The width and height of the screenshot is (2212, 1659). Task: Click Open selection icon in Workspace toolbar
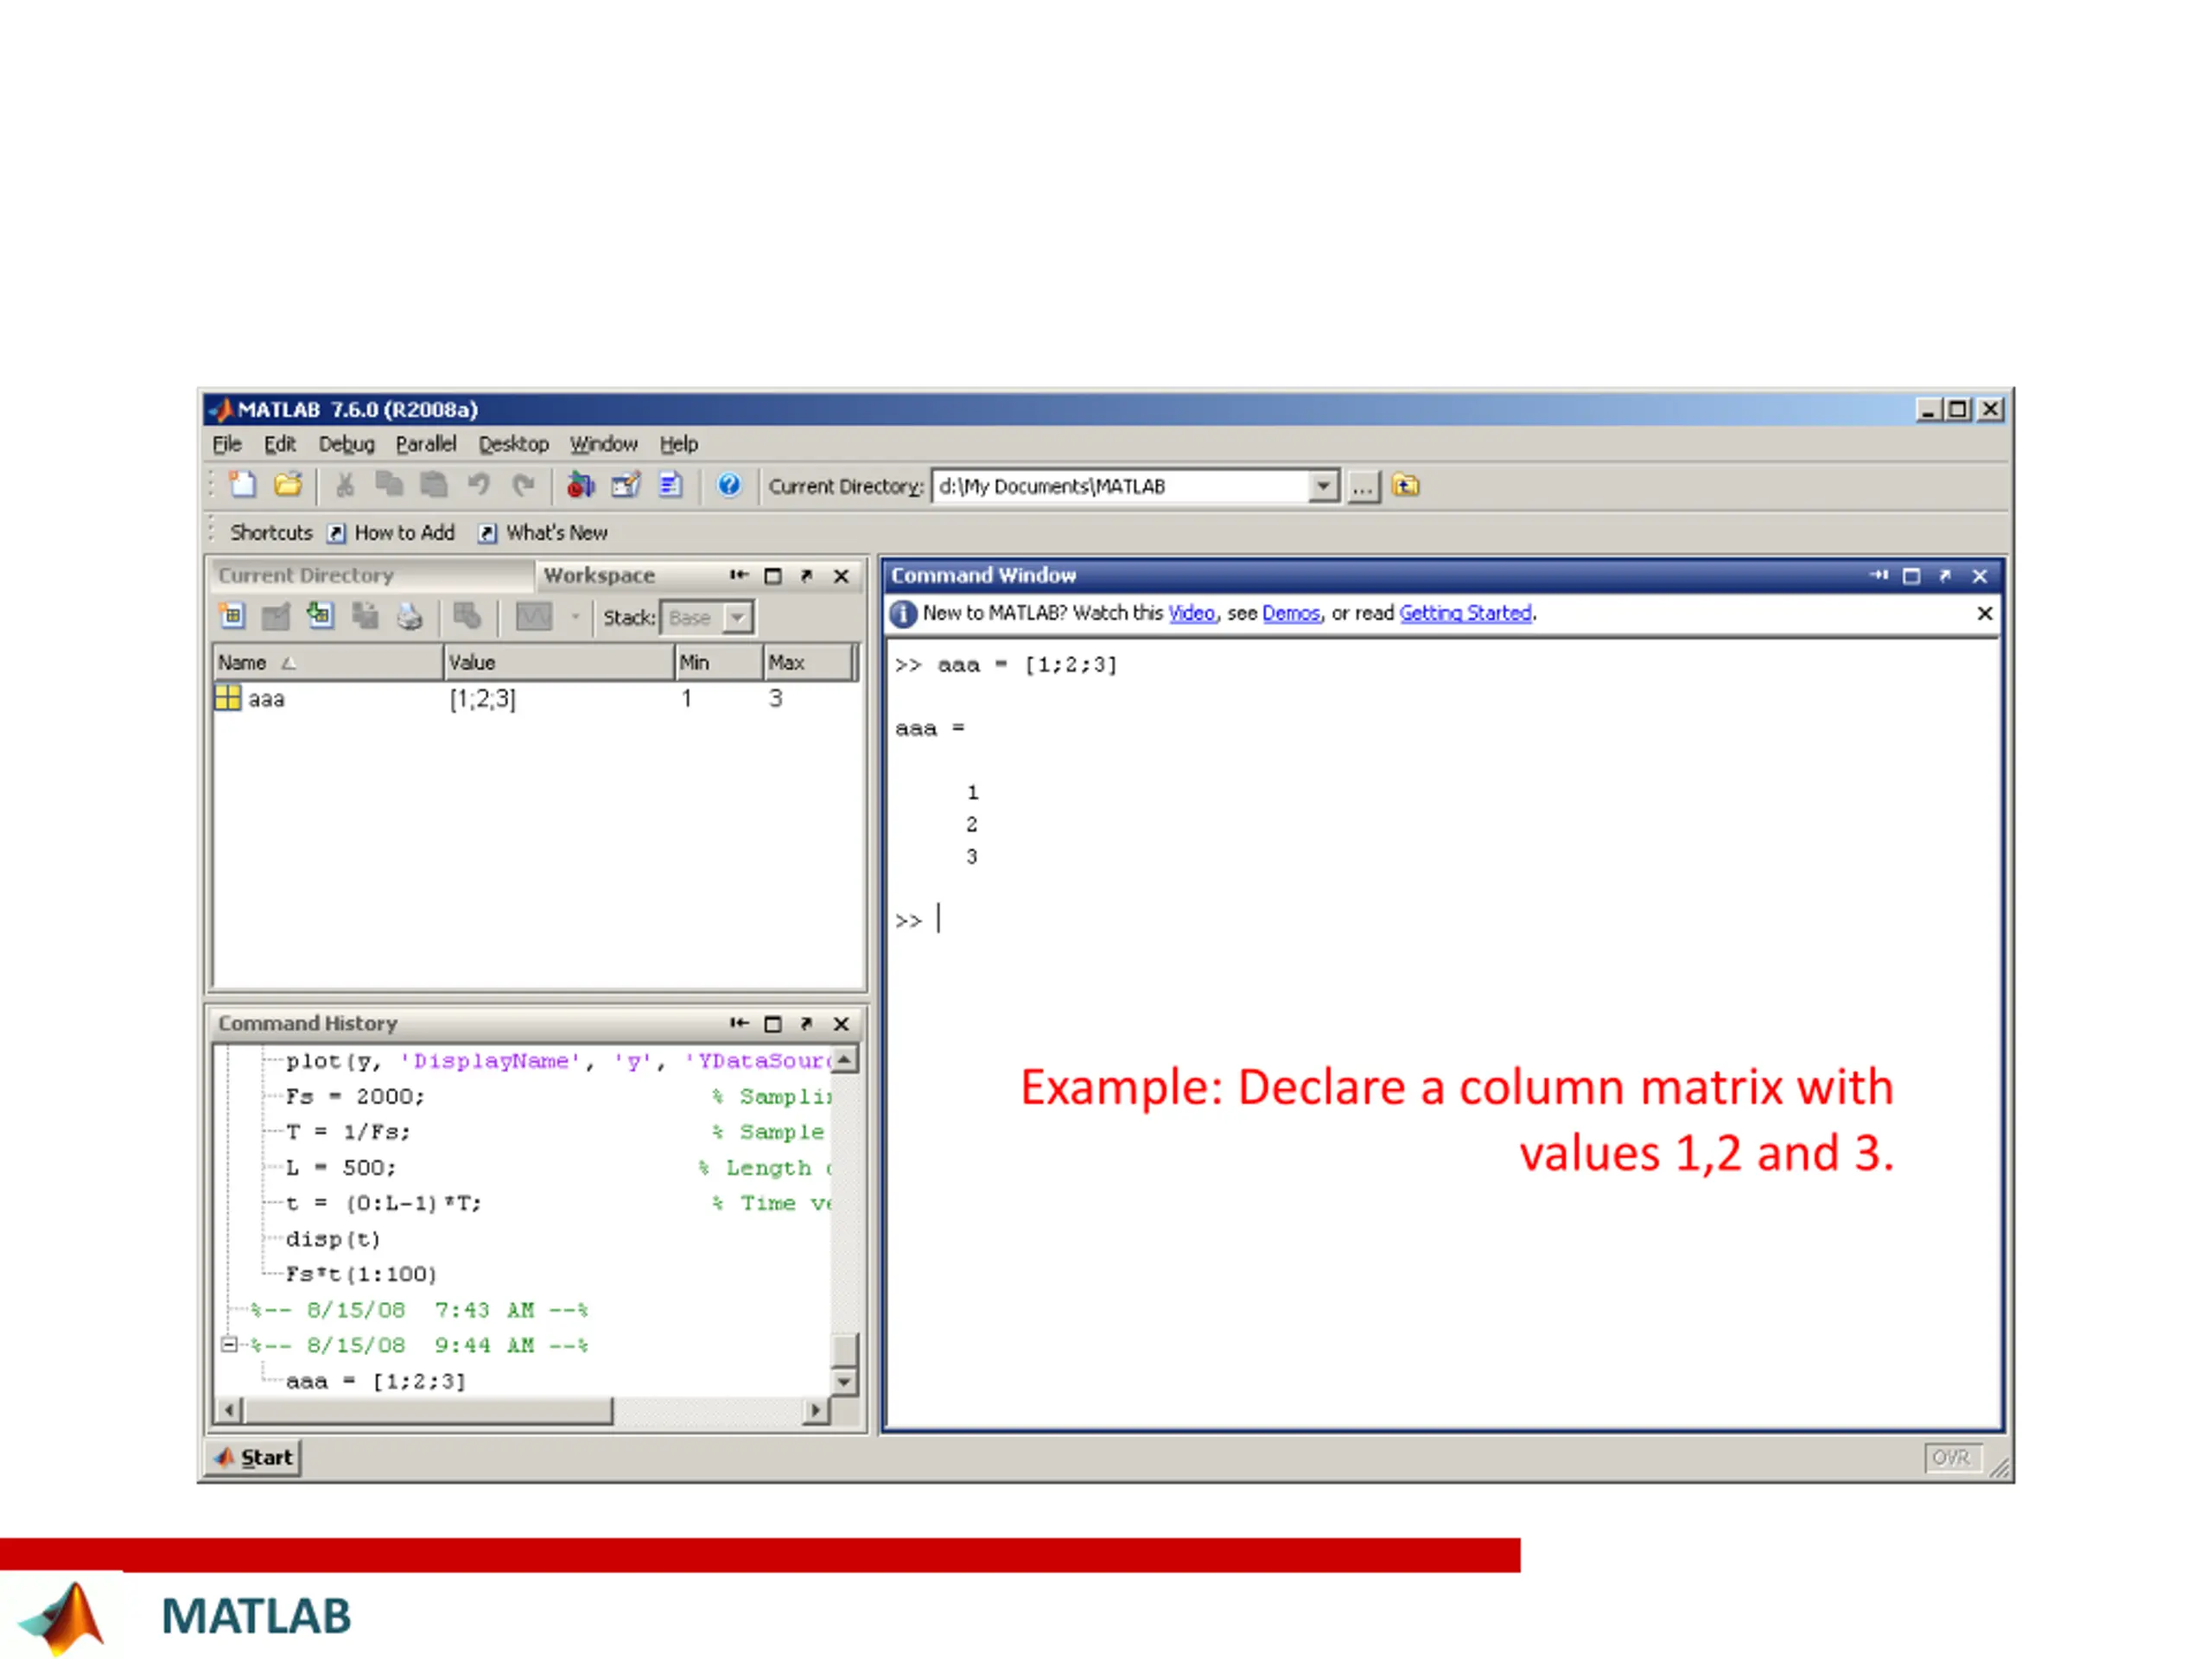275,616
